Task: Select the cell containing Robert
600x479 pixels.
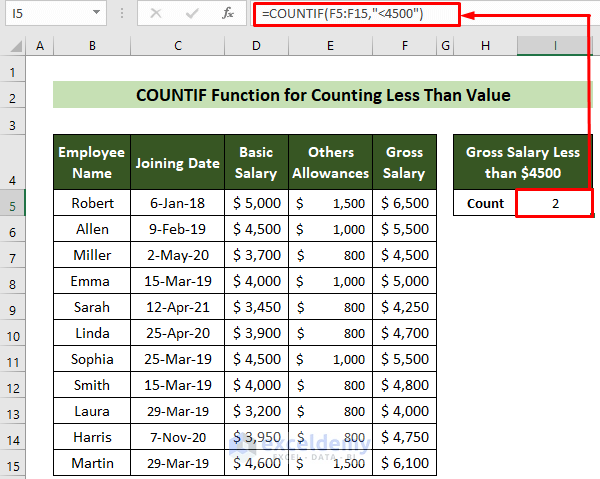Action: tap(91, 203)
